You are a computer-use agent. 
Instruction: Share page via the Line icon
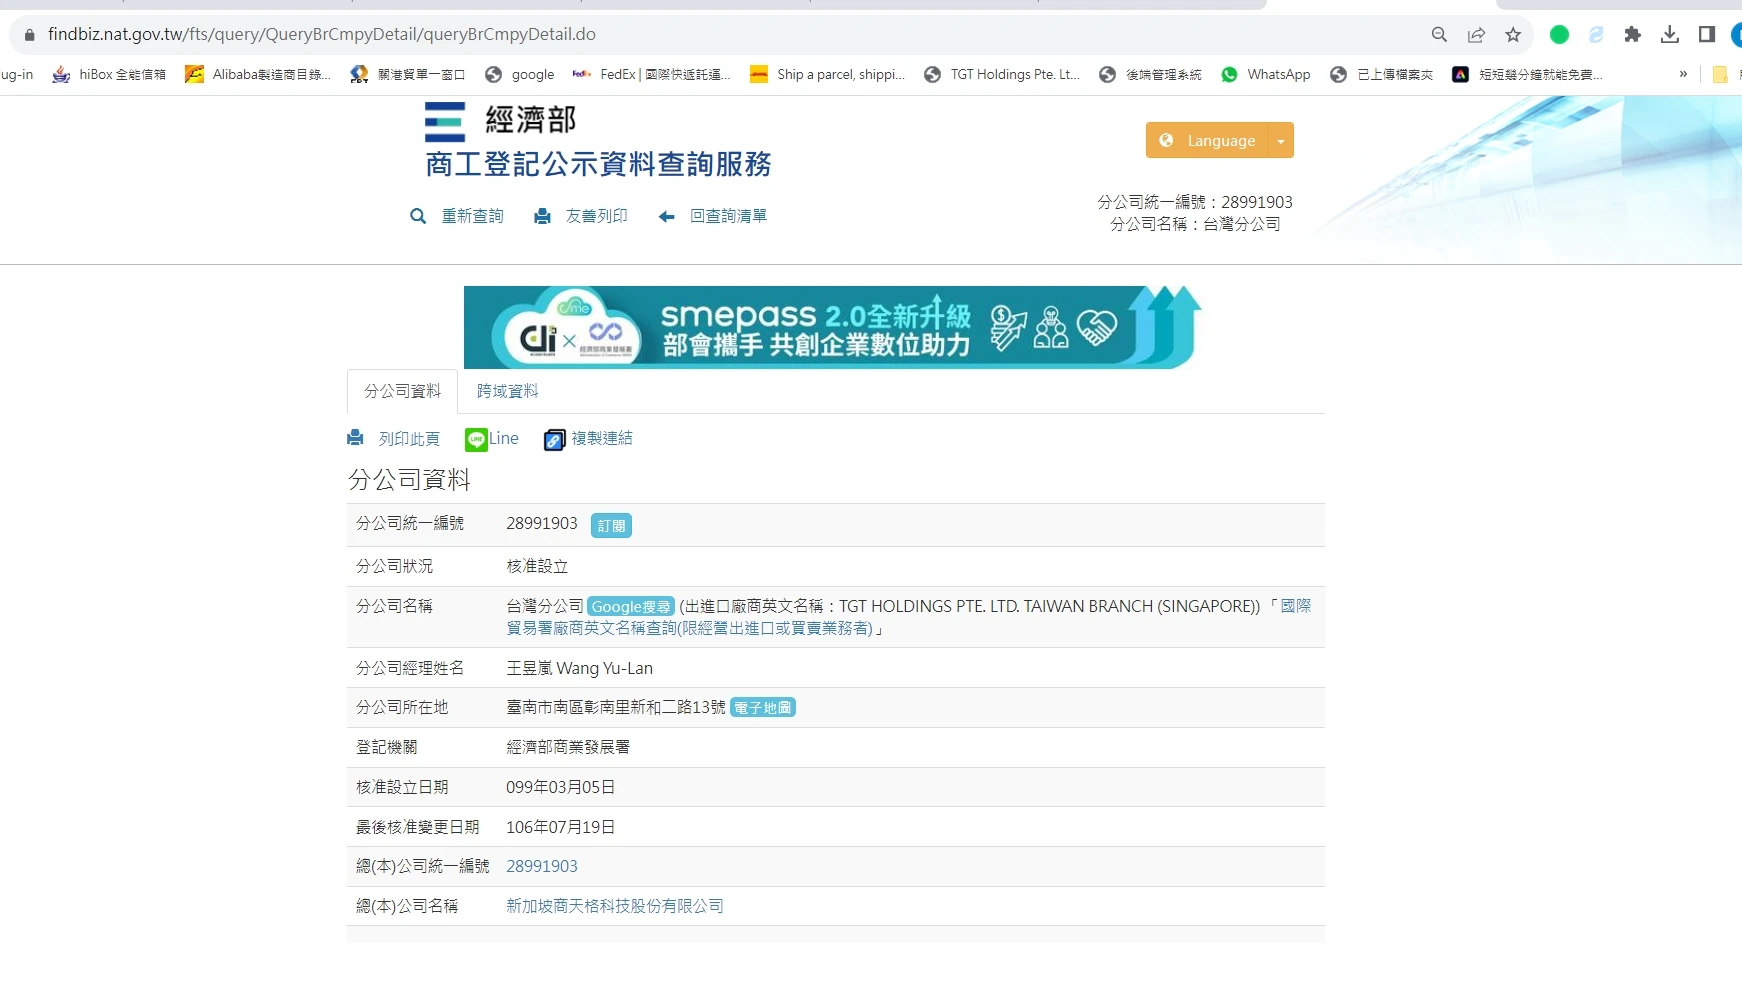[x=476, y=439]
